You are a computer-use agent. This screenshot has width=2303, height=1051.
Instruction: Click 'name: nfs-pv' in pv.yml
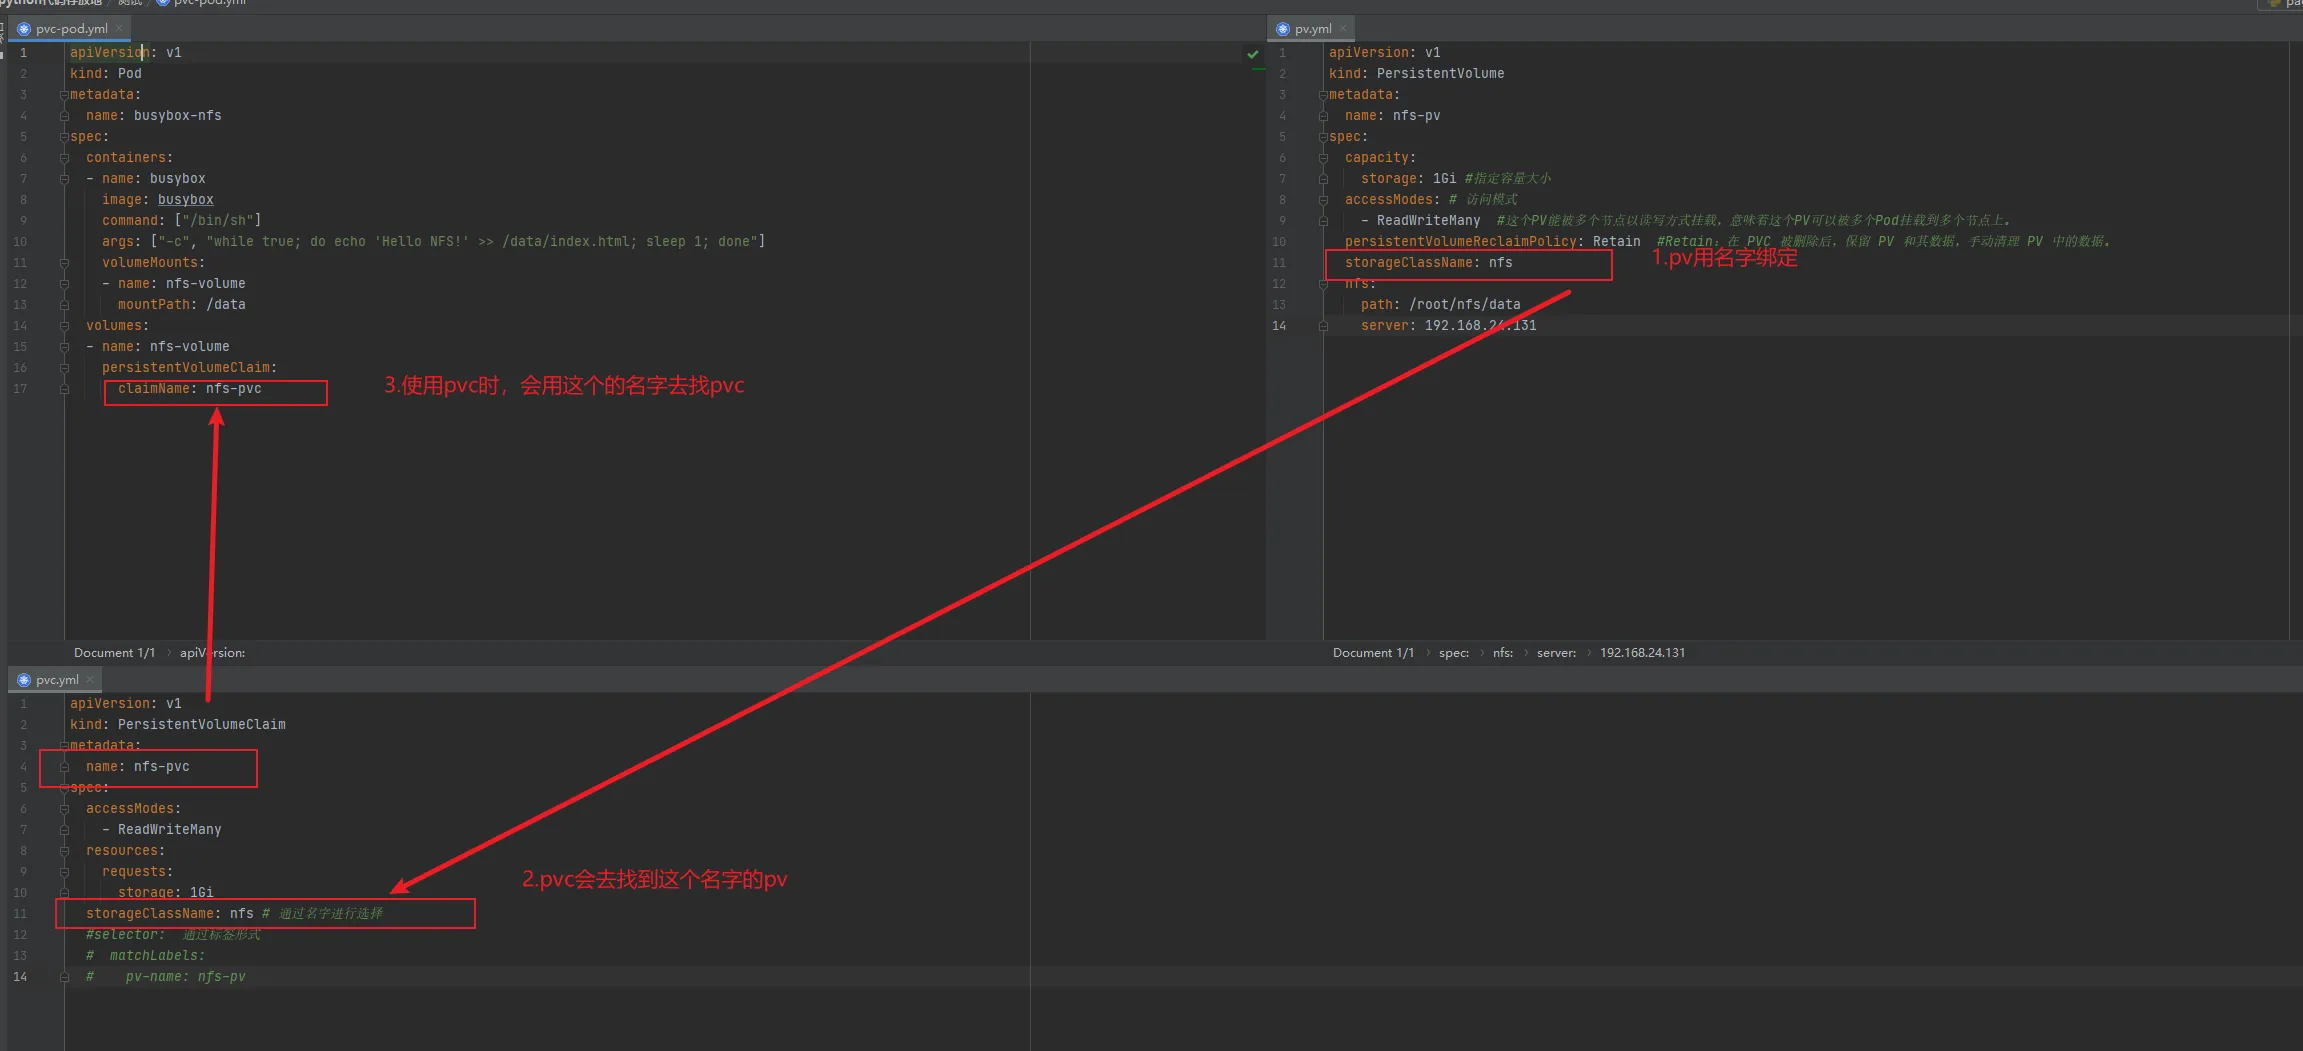click(x=1392, y=116)
